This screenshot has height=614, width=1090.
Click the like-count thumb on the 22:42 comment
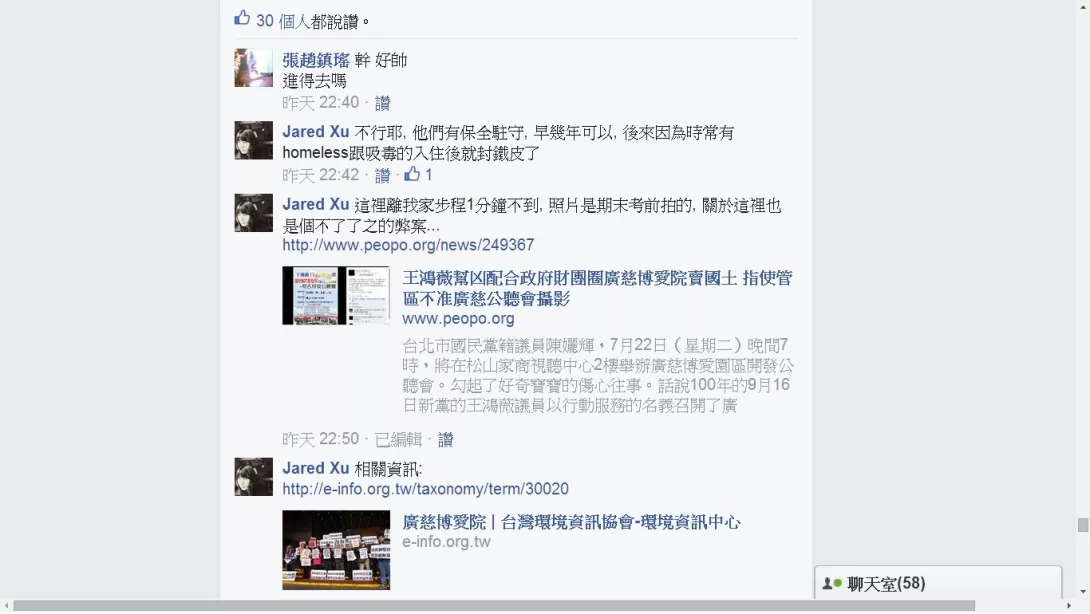coord(412,174)
